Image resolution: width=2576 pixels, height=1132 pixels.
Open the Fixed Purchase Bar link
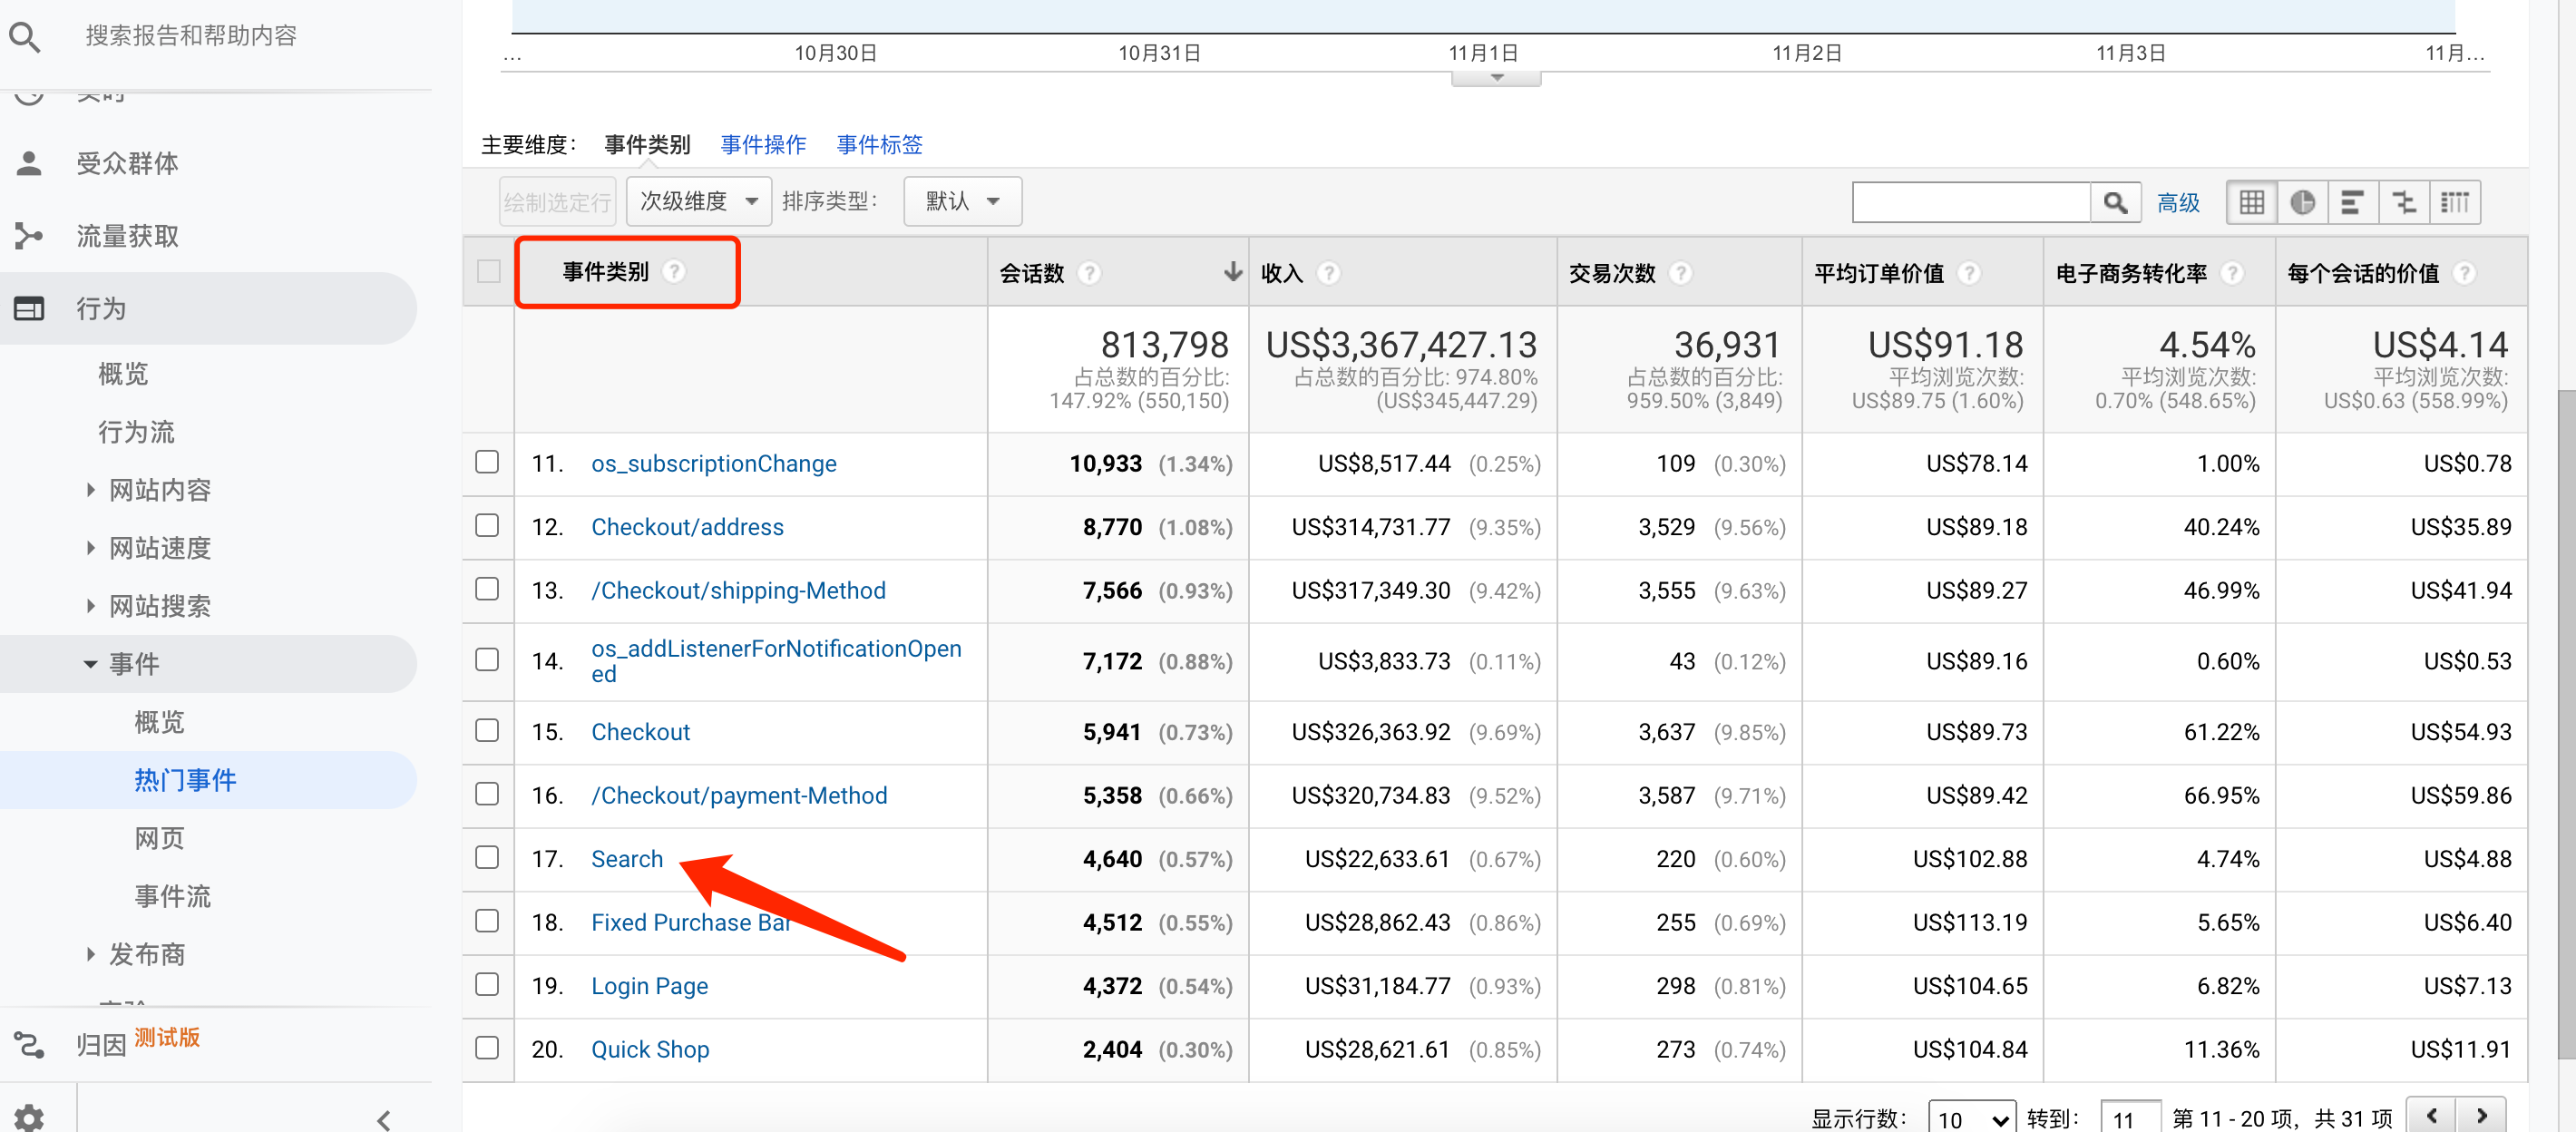point(691,922)
